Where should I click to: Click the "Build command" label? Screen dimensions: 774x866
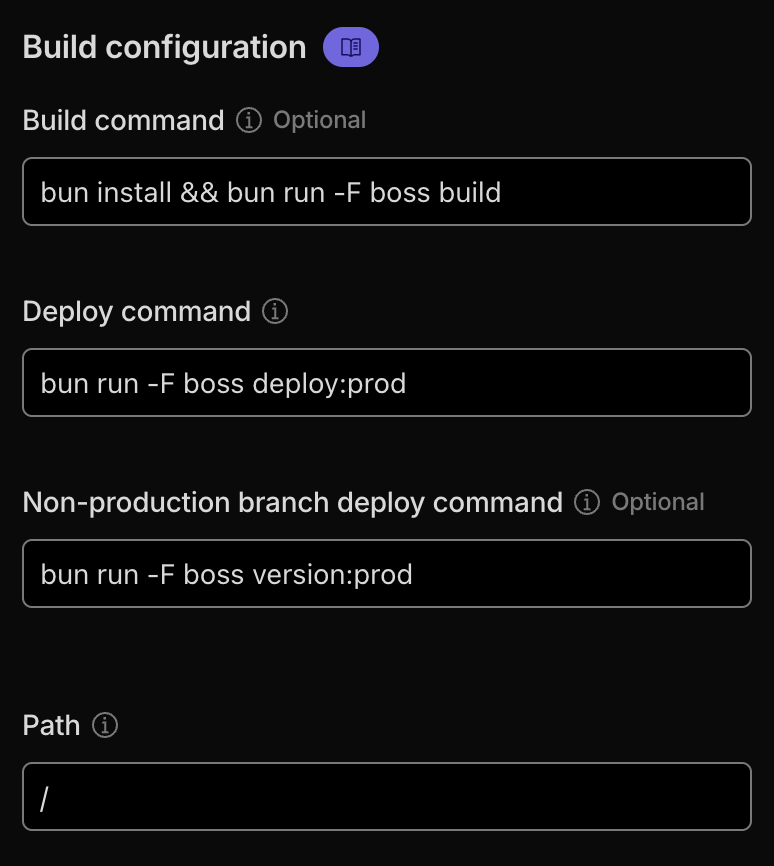pos(123,121)
